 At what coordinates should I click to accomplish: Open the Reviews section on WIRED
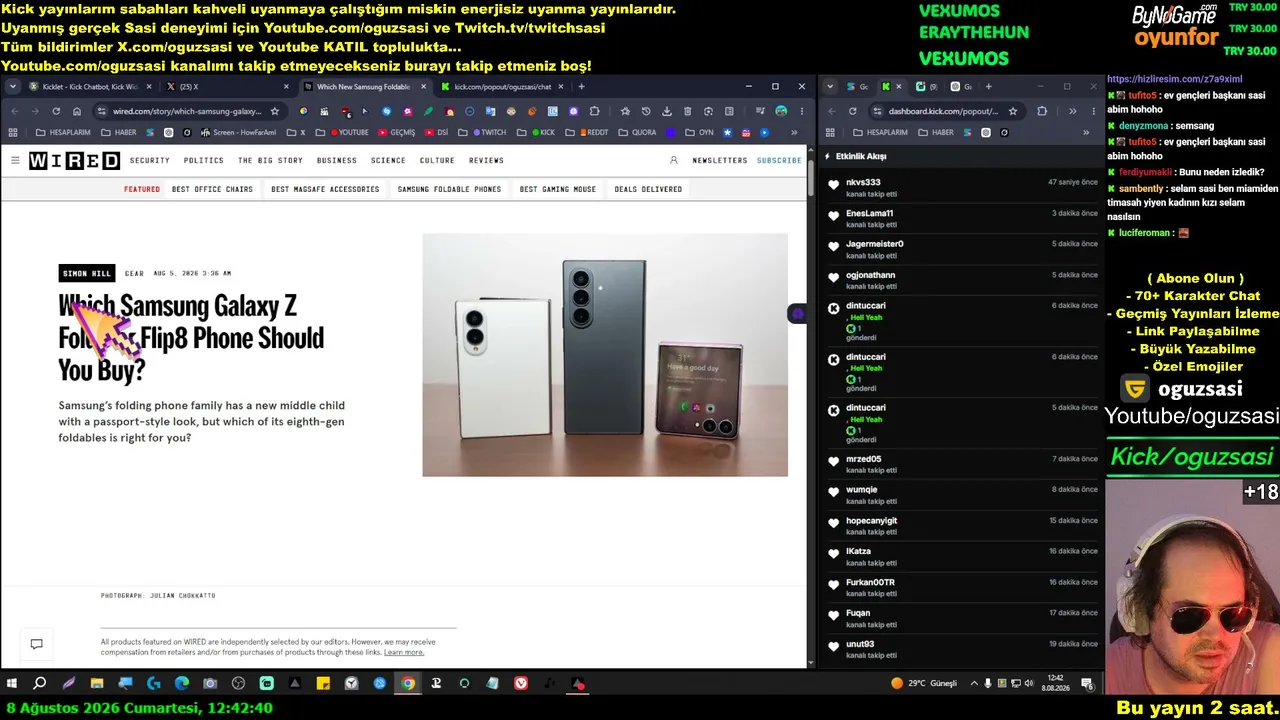[486, 160]
